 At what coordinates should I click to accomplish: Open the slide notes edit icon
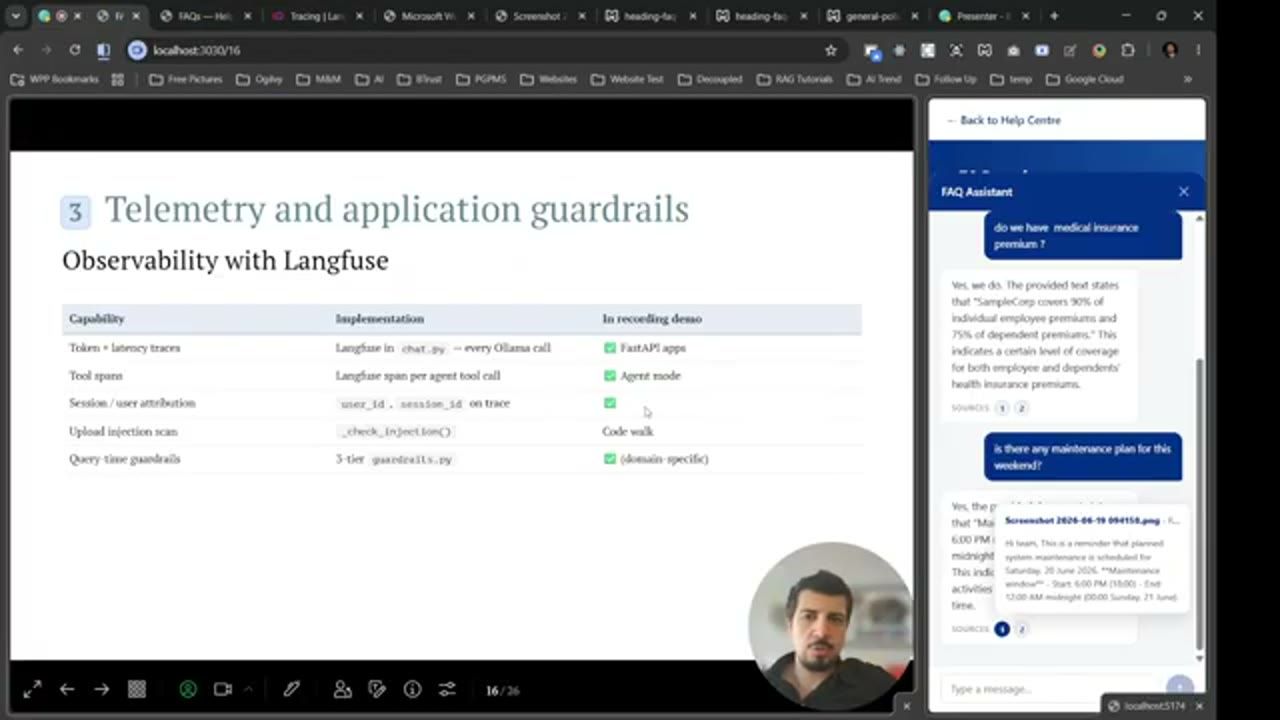tap(377, 689)
